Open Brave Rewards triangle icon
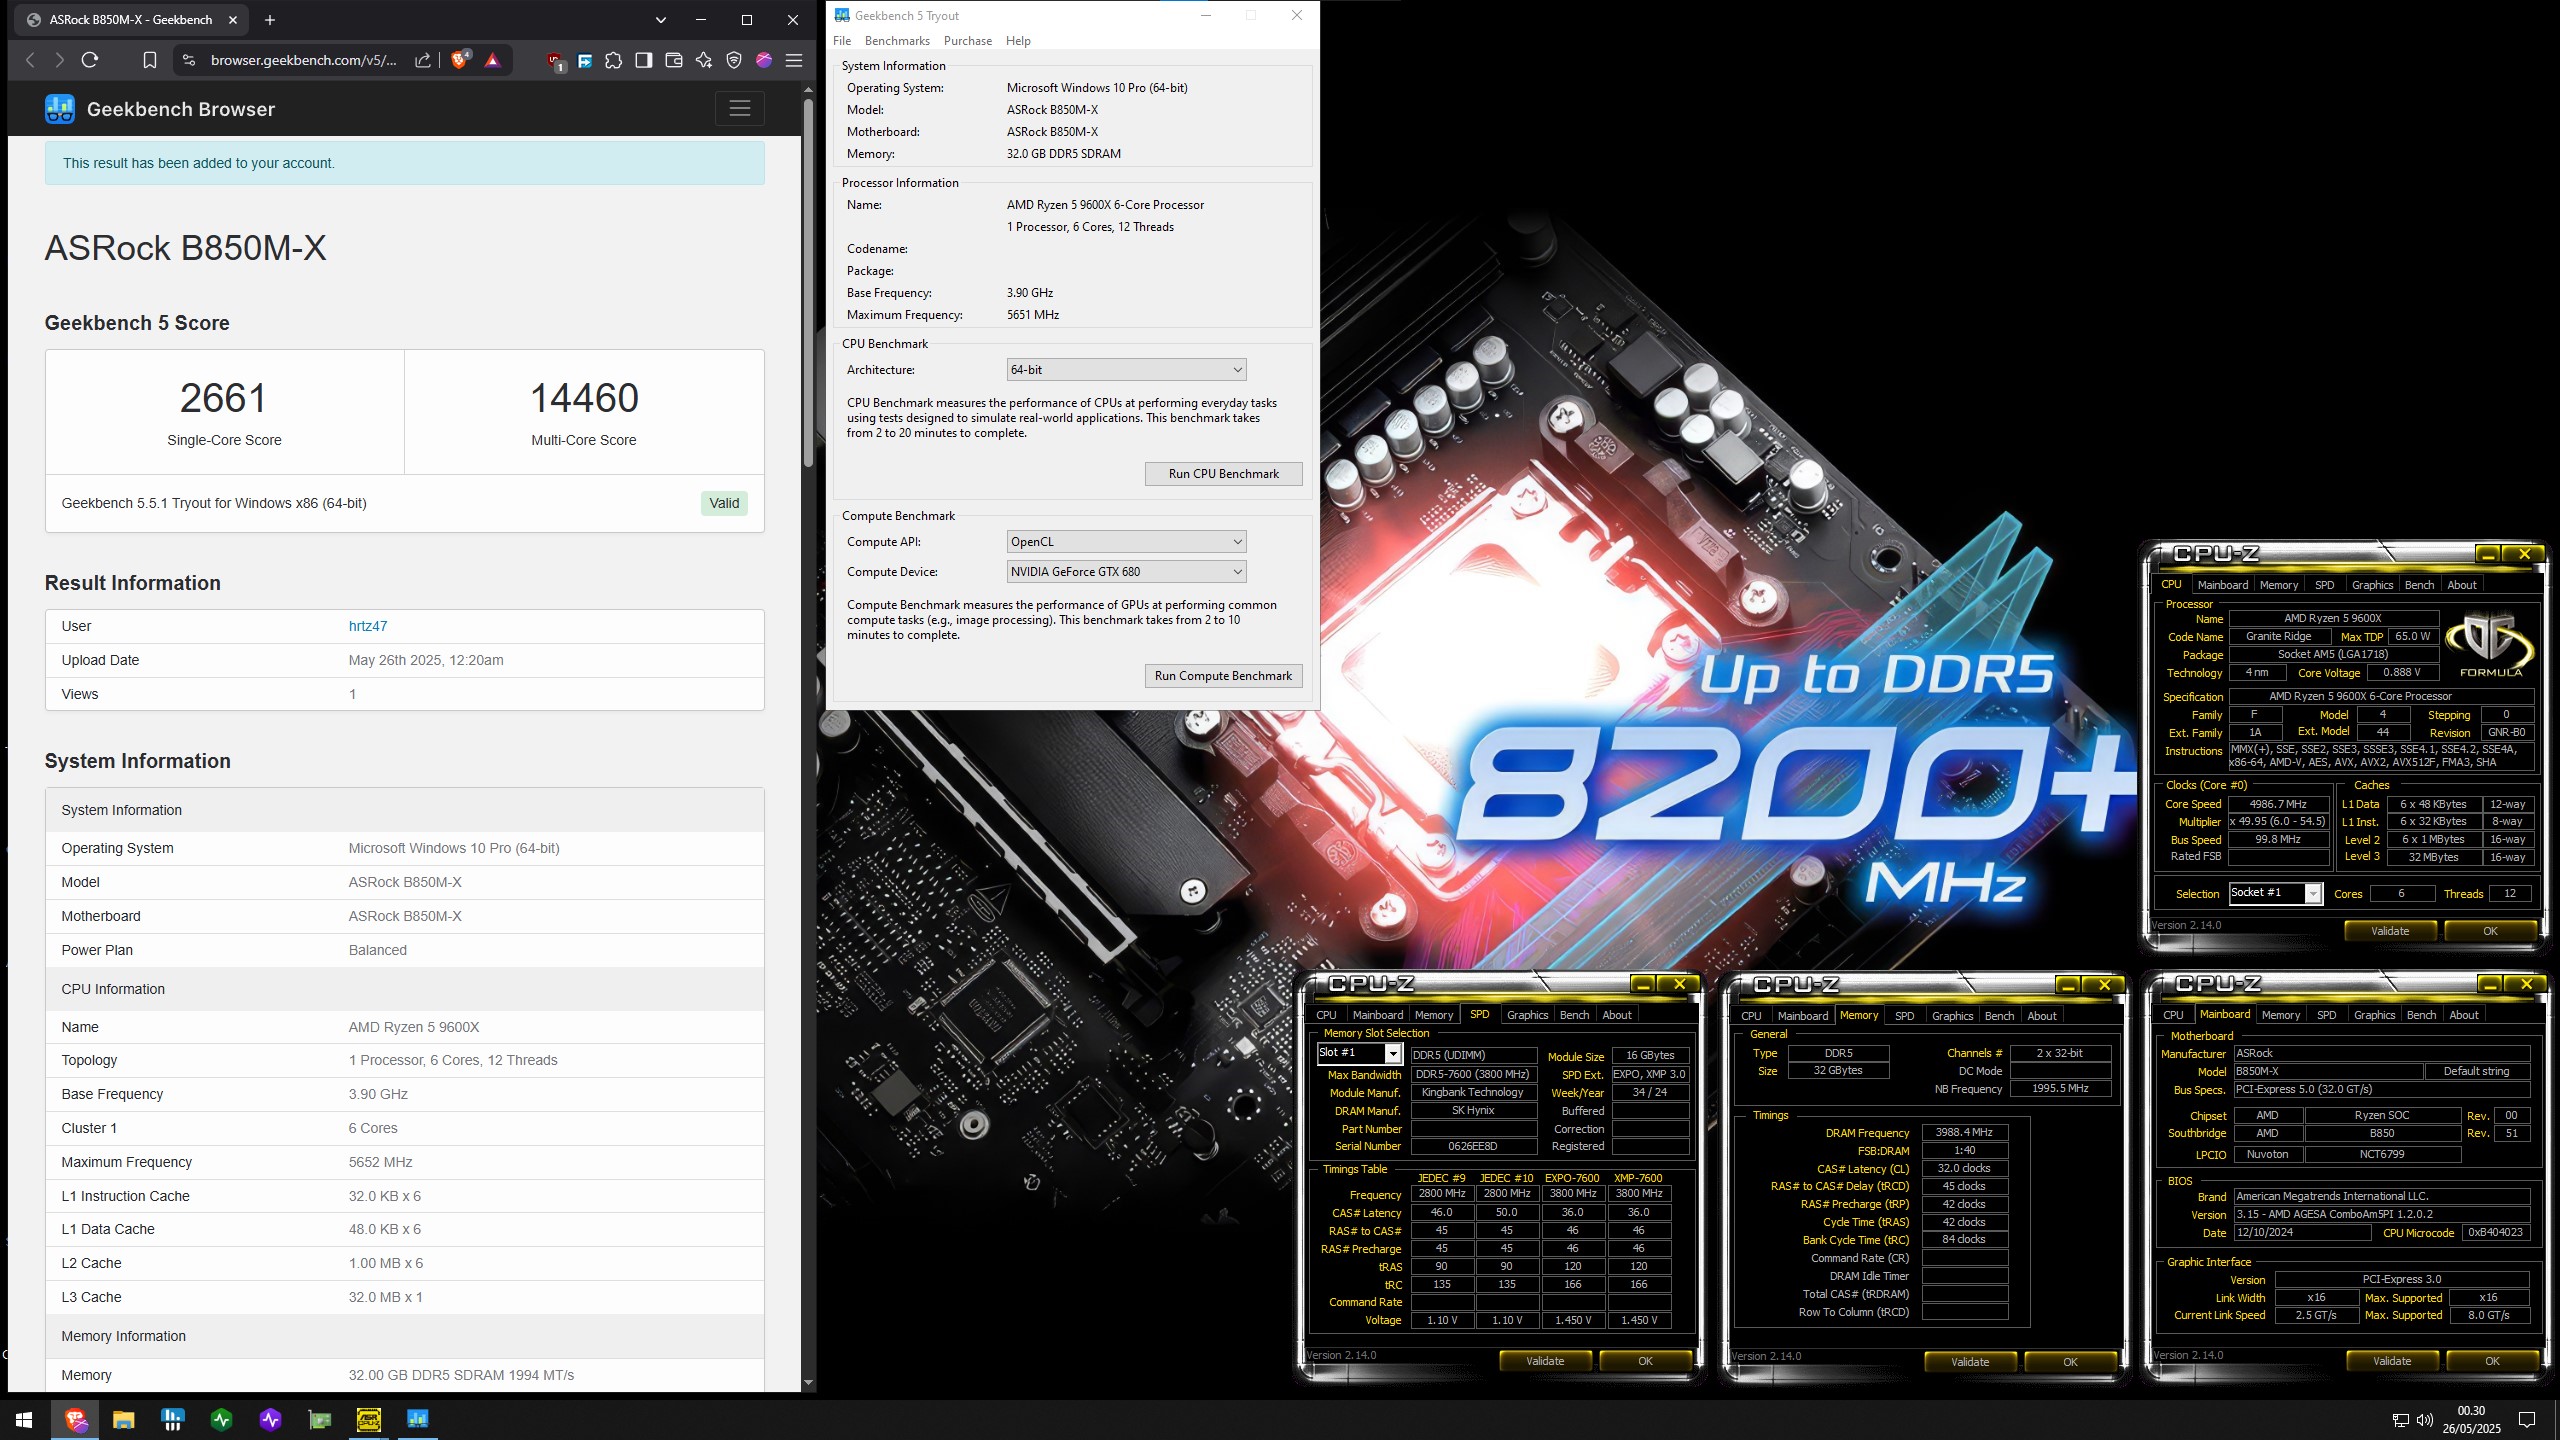This screenshot has height=1440, width=2560. pyautogui.click(x=492, y=60)
